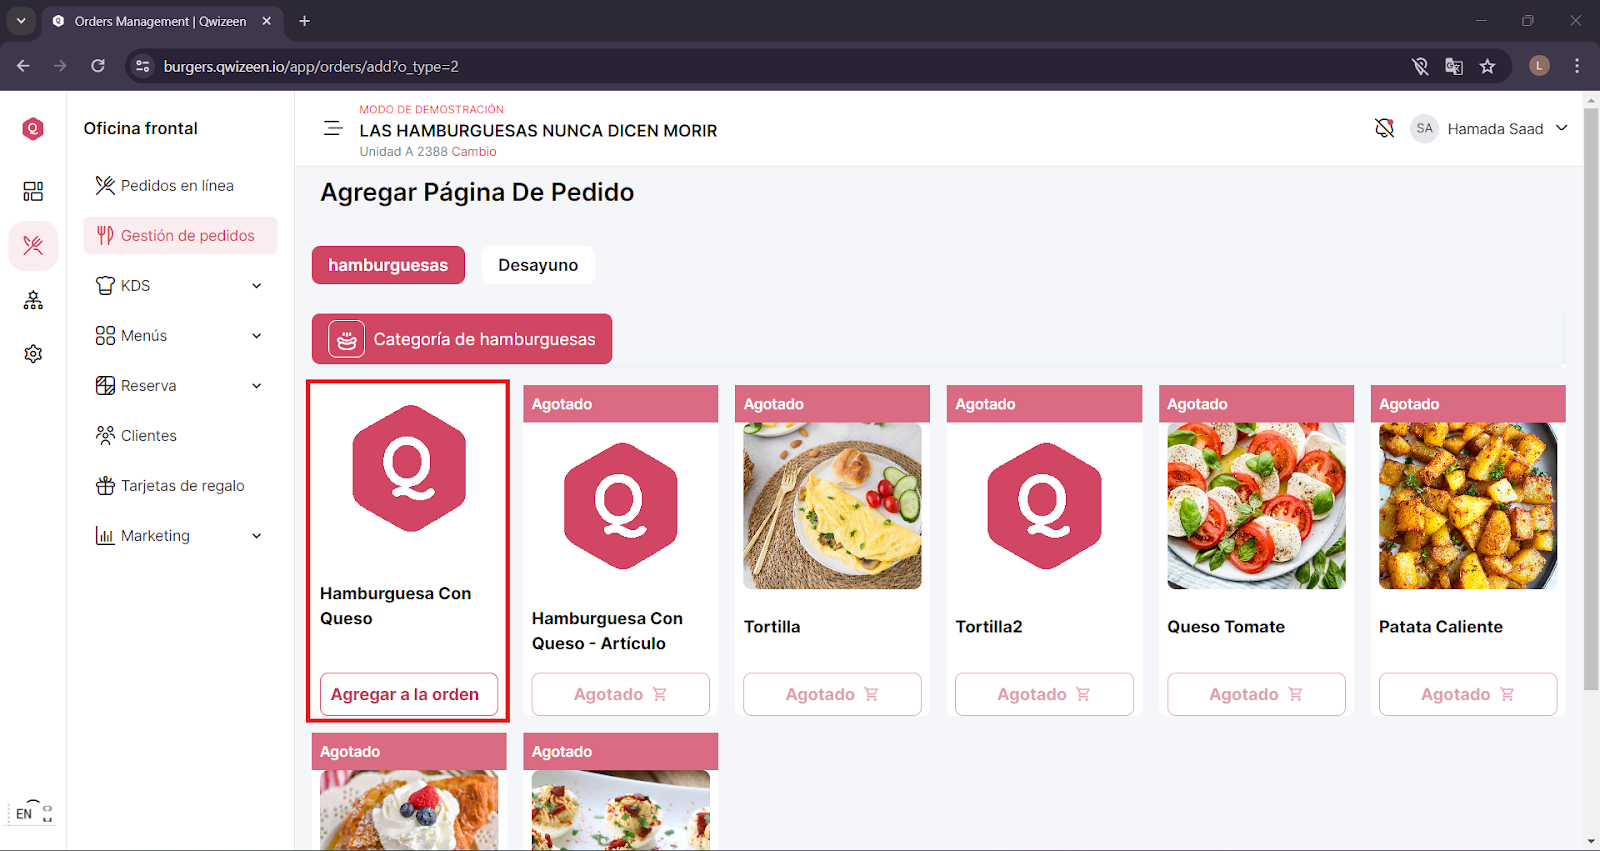Click the MODO DE DEMOSTRACIÓN label
This screenshot has height=851, width=1600.
click(432, 110)
